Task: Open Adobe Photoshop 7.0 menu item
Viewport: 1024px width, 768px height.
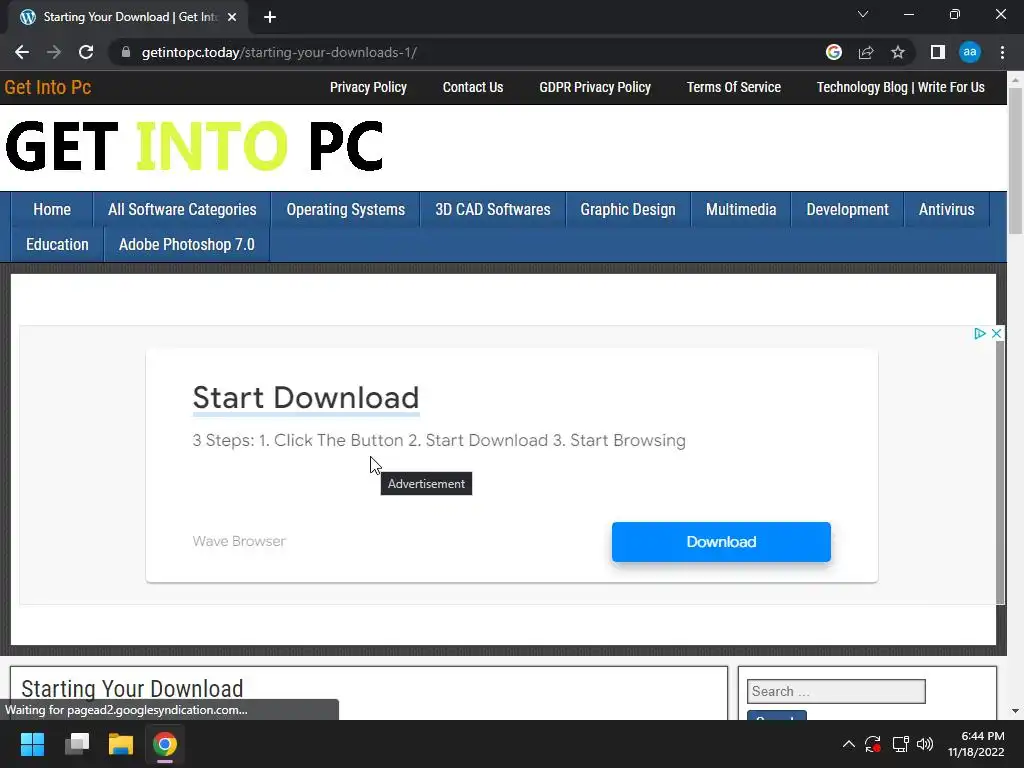Action: pyautogui.click(x=187, y=245)
